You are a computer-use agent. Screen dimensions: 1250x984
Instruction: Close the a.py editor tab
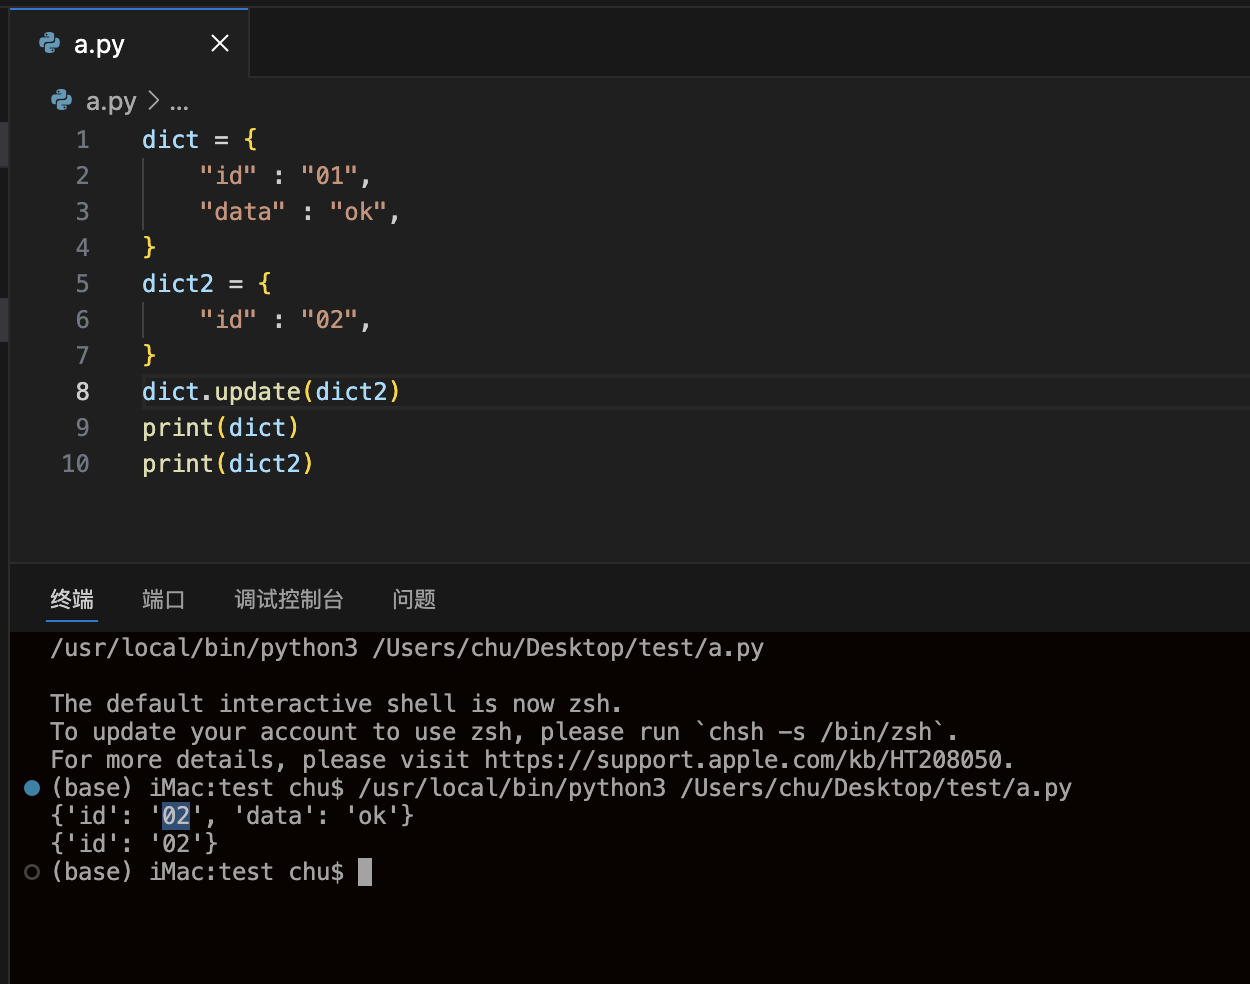(220, 43)
